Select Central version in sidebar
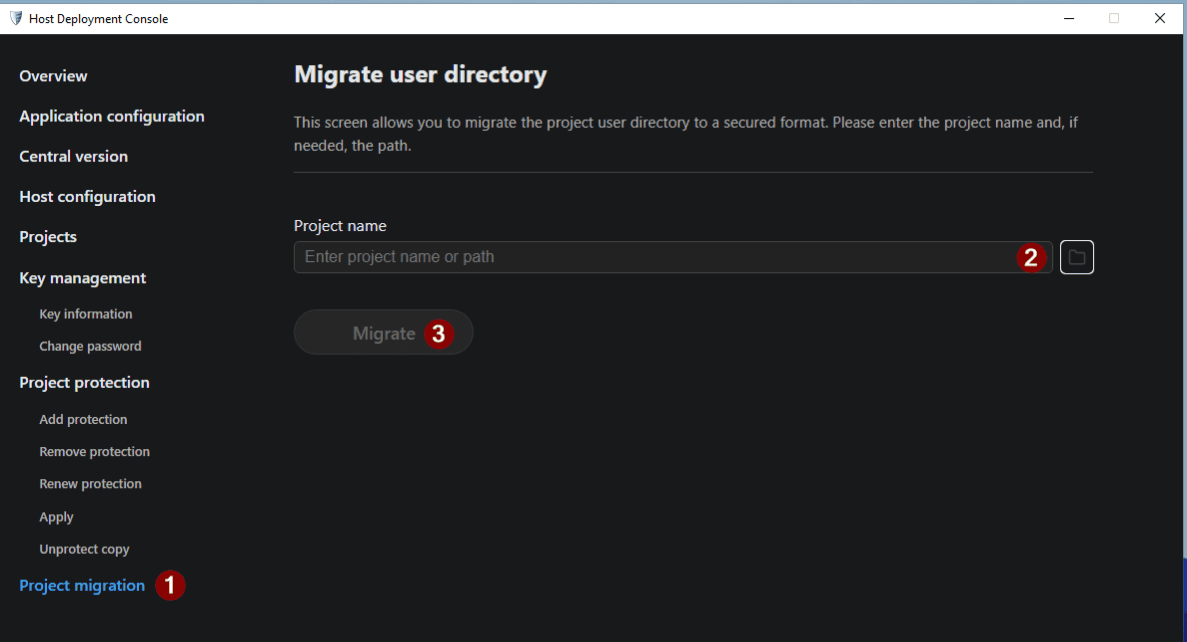 (x=73, y=156)
